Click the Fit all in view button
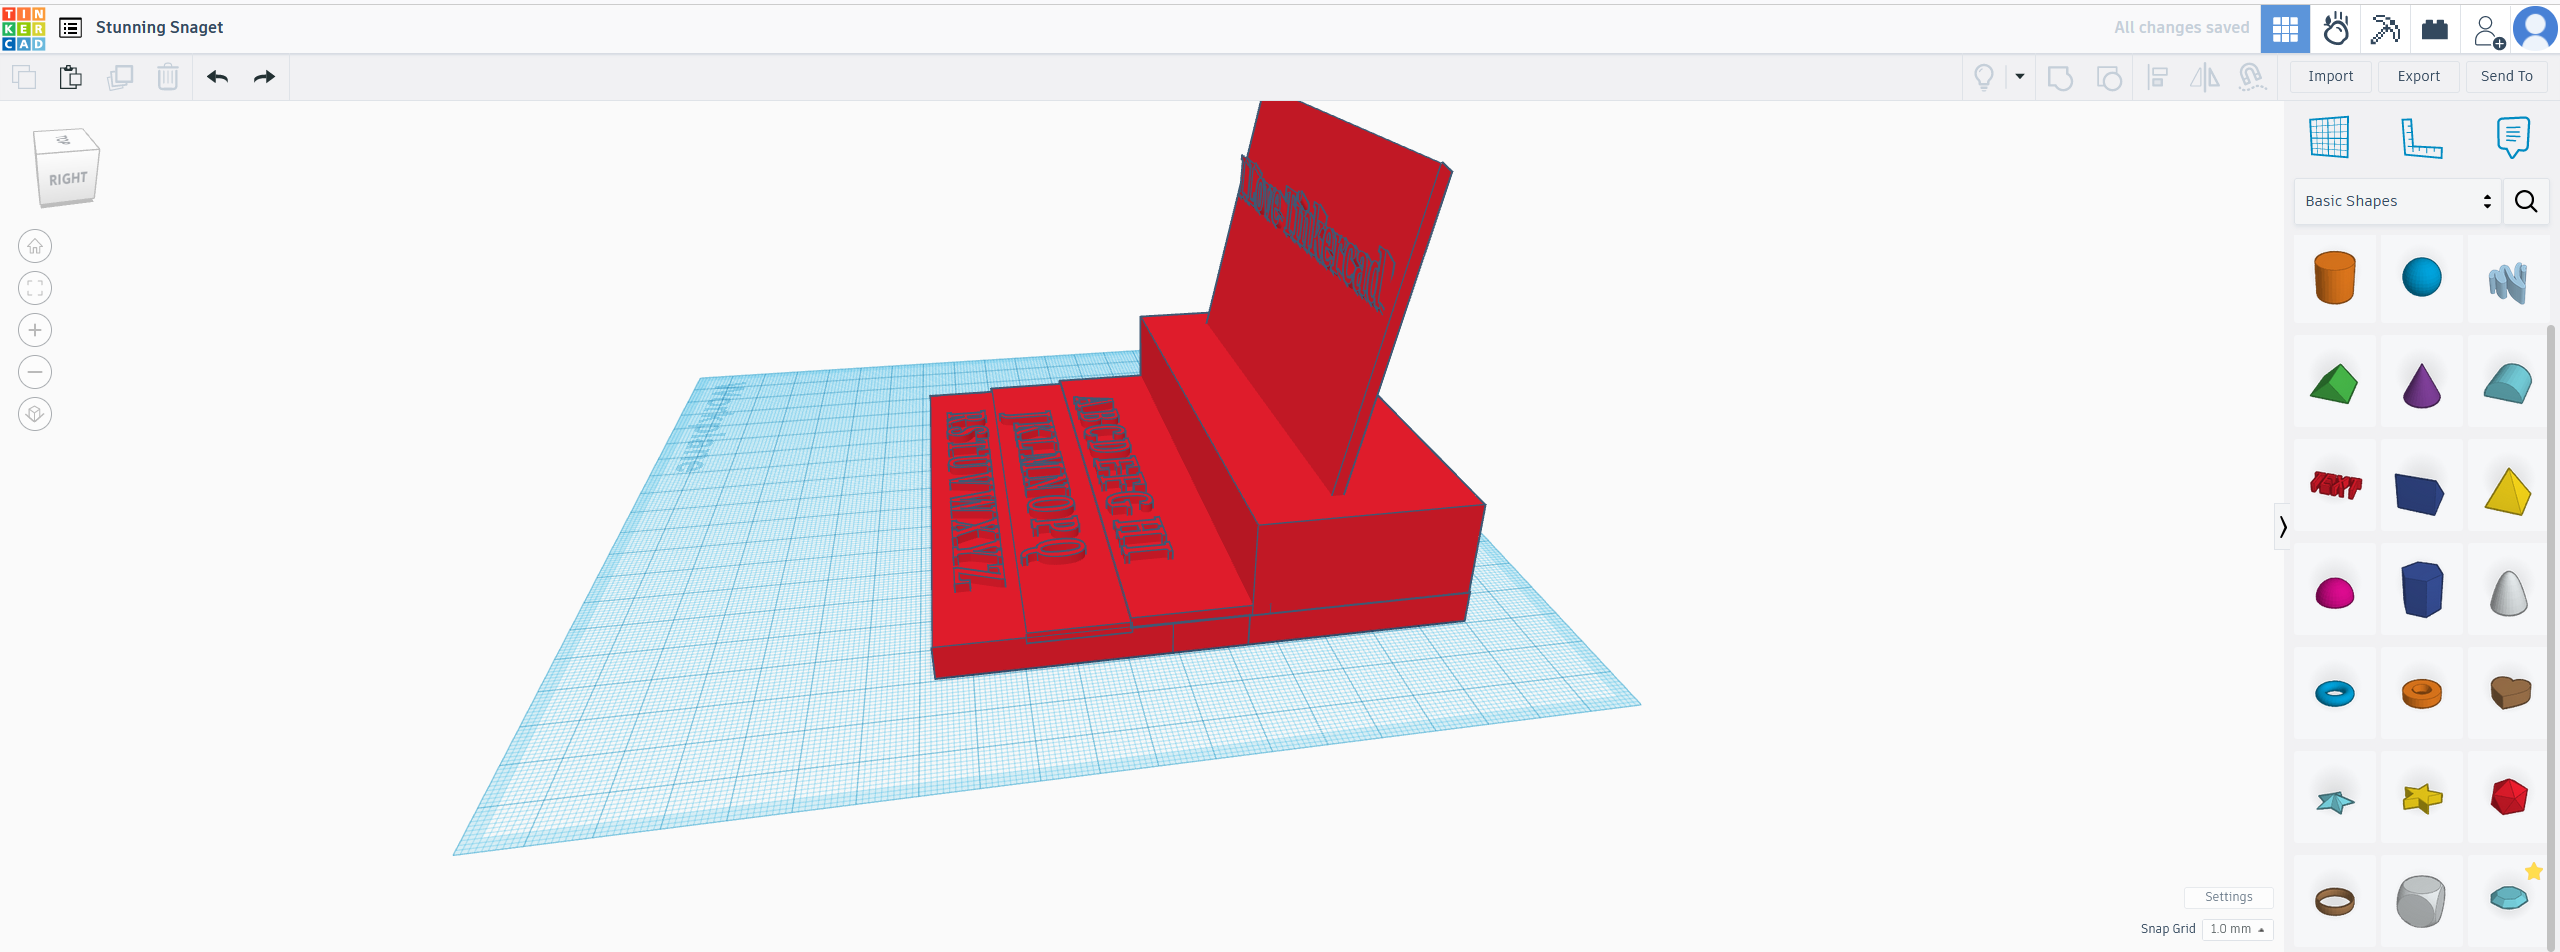Viewport: 2560px width, 952px height. pyautogui.click(x=35, y=288)
